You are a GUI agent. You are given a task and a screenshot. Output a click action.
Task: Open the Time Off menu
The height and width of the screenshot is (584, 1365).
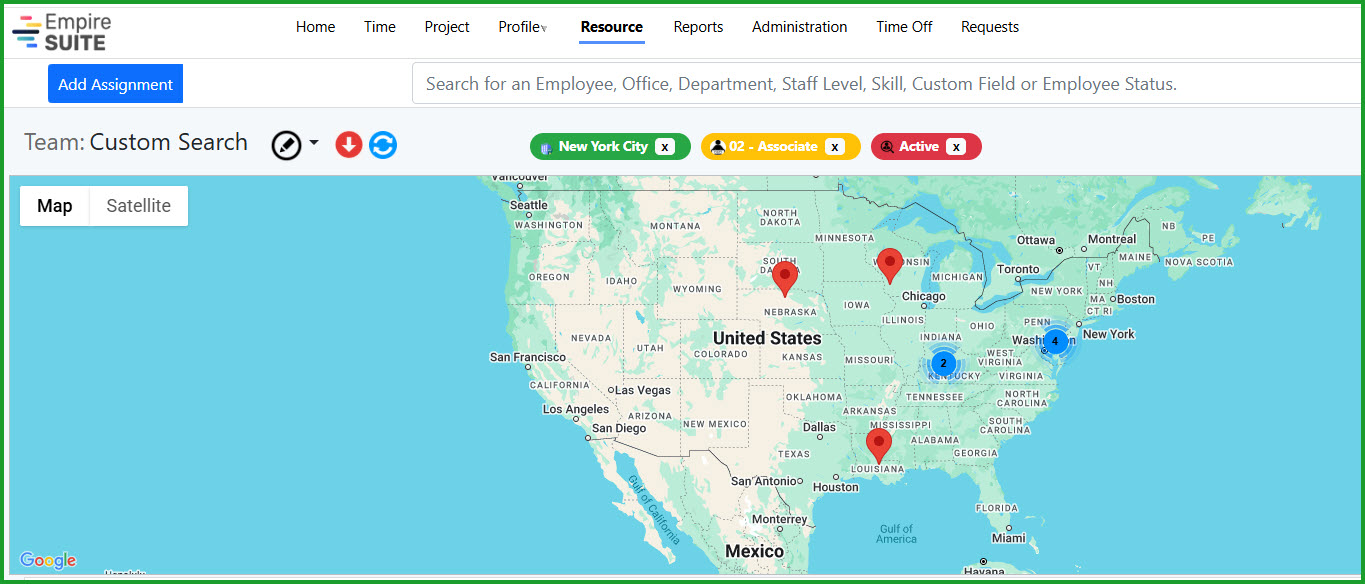pos(904,27)
